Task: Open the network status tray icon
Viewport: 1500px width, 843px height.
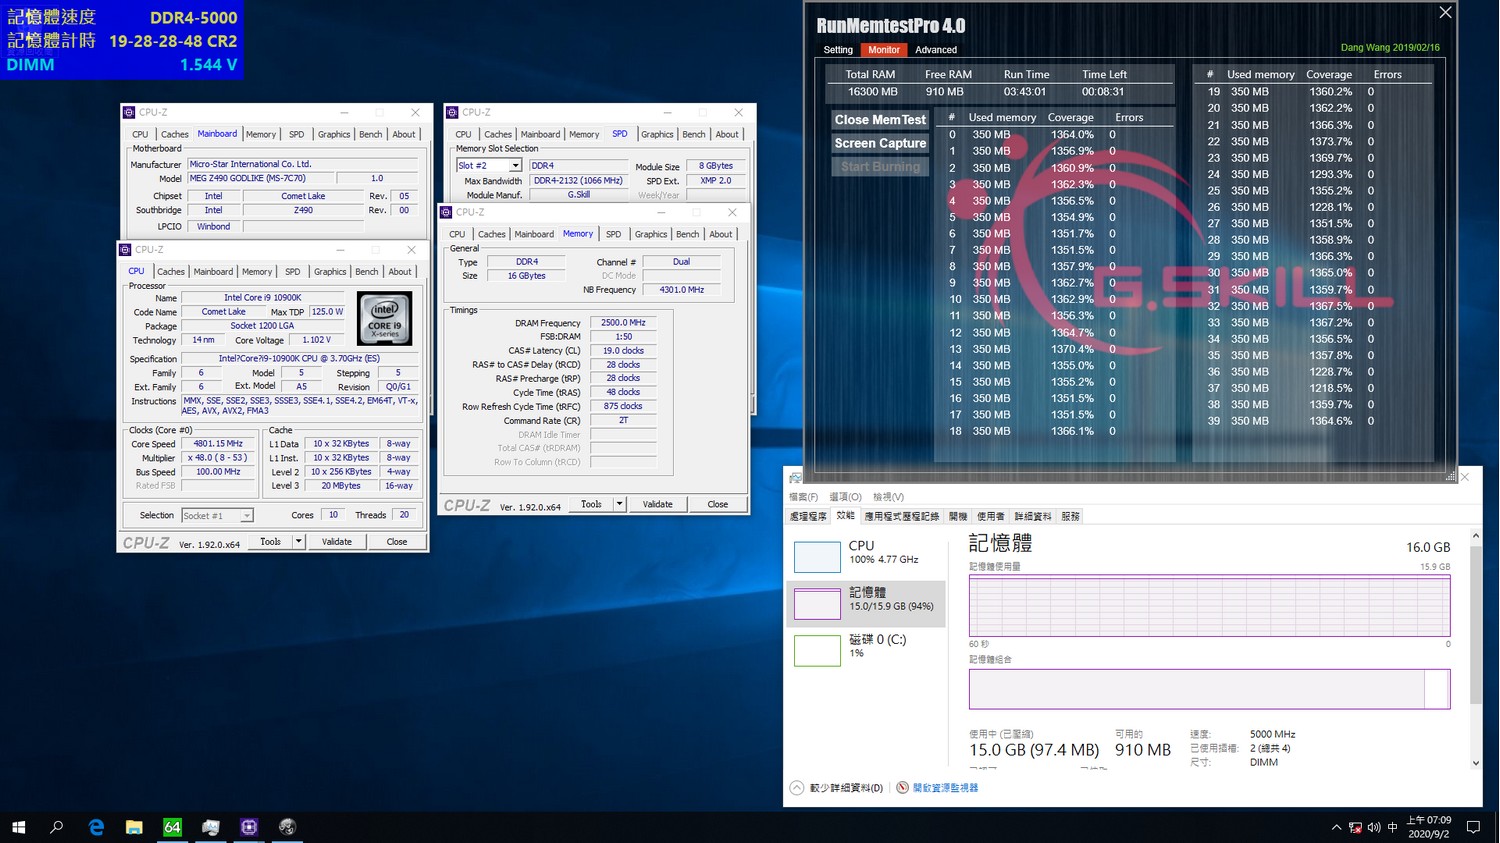Action: pos(1355,827)
